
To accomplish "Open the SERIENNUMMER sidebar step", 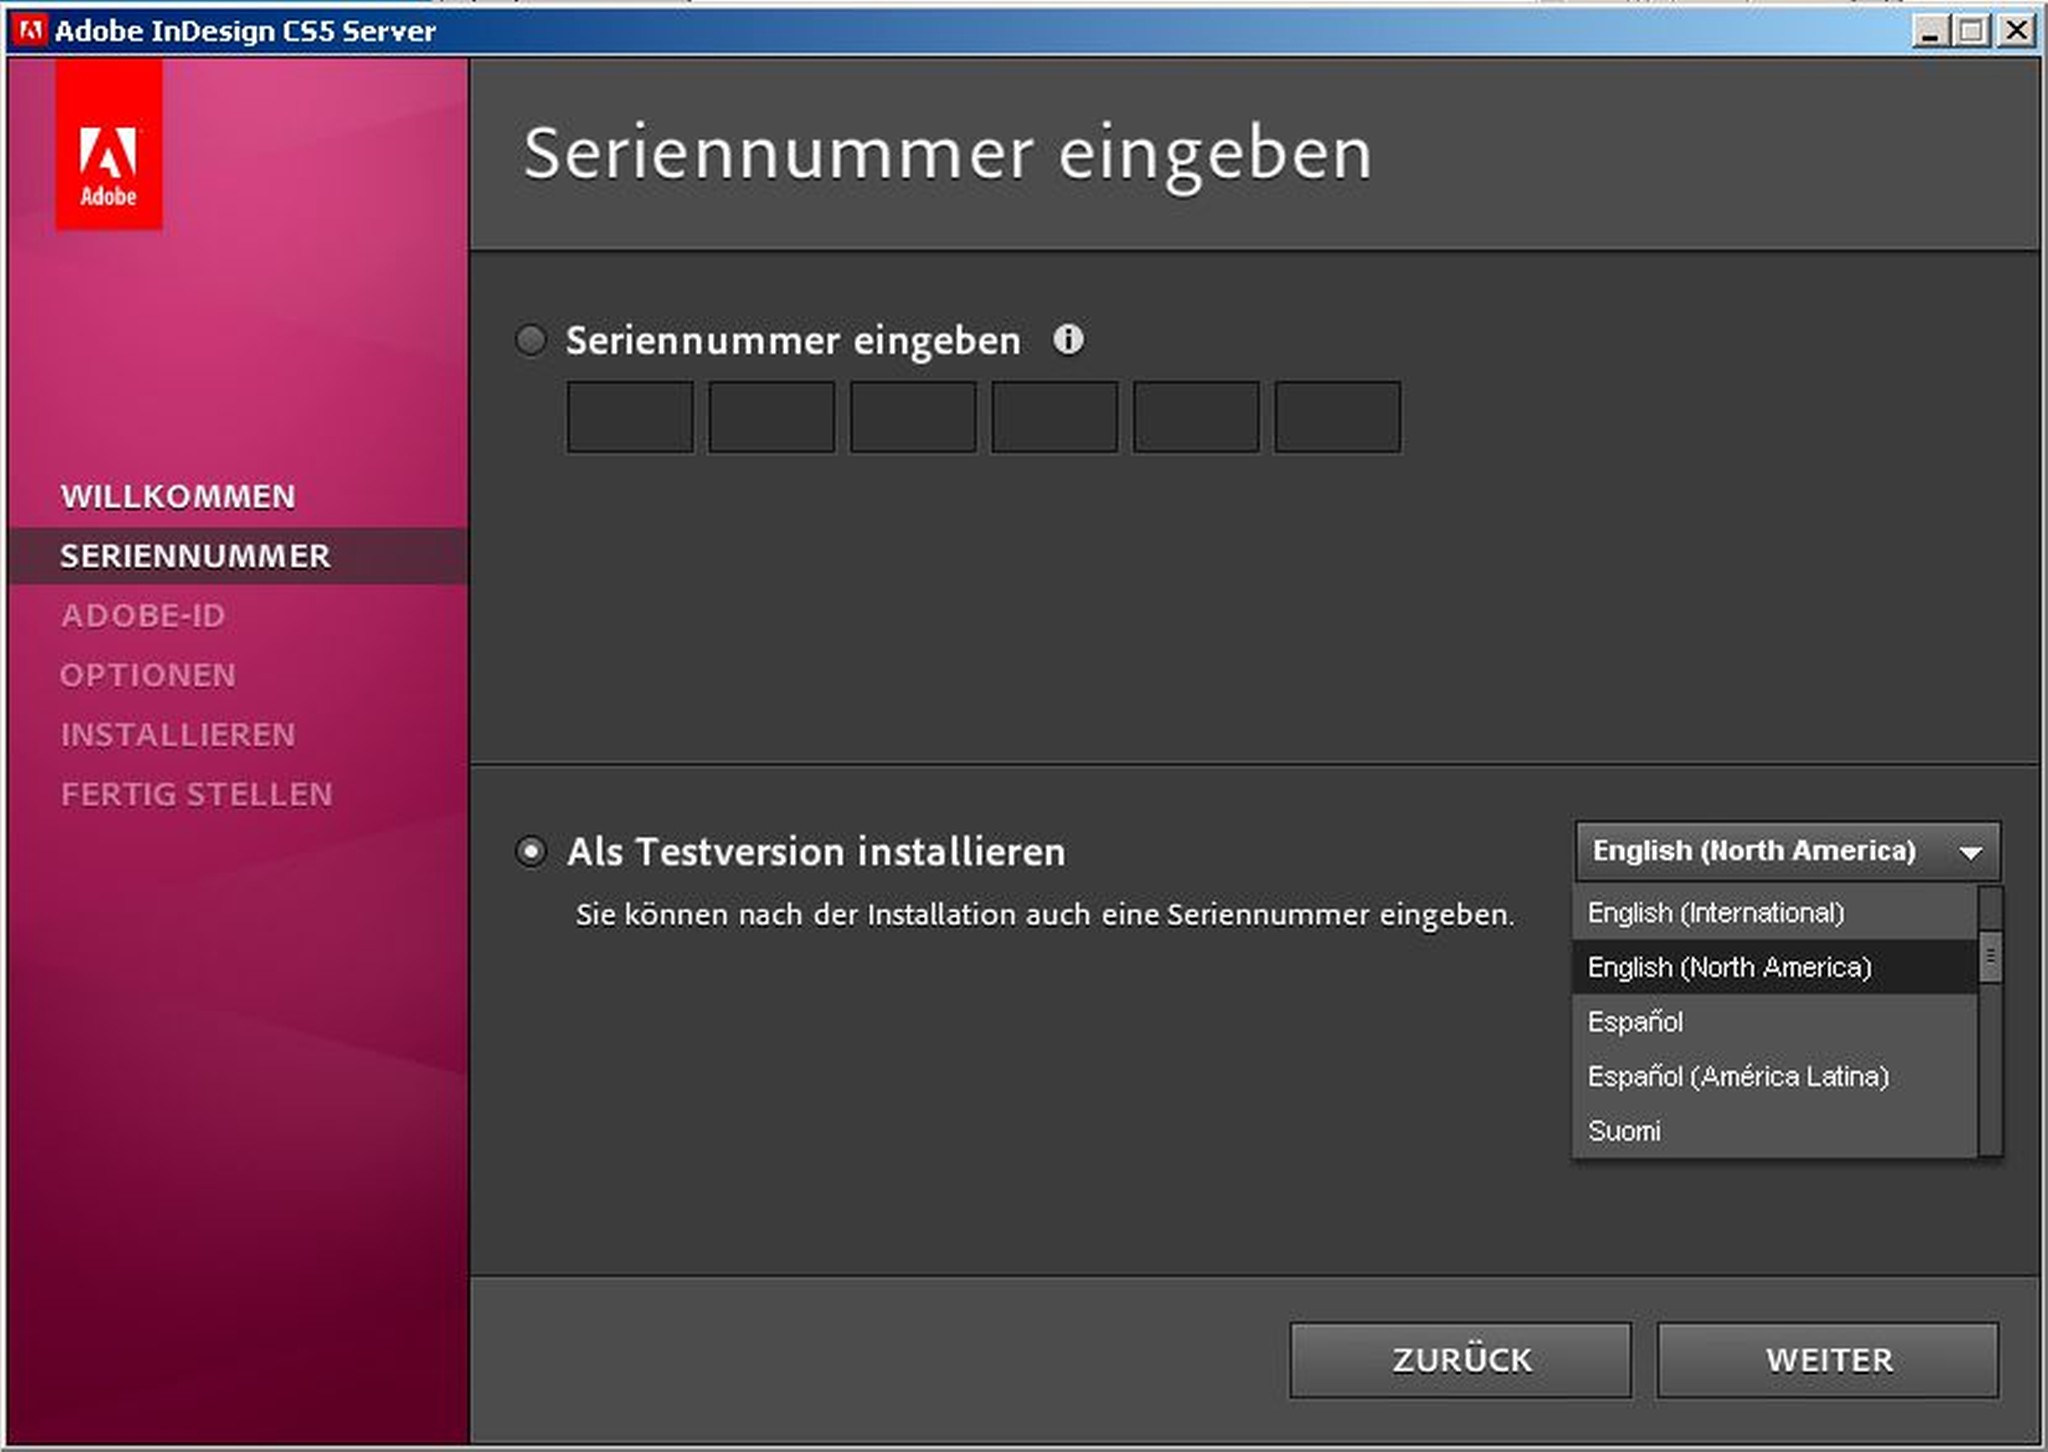I will [x=195, y=556].
